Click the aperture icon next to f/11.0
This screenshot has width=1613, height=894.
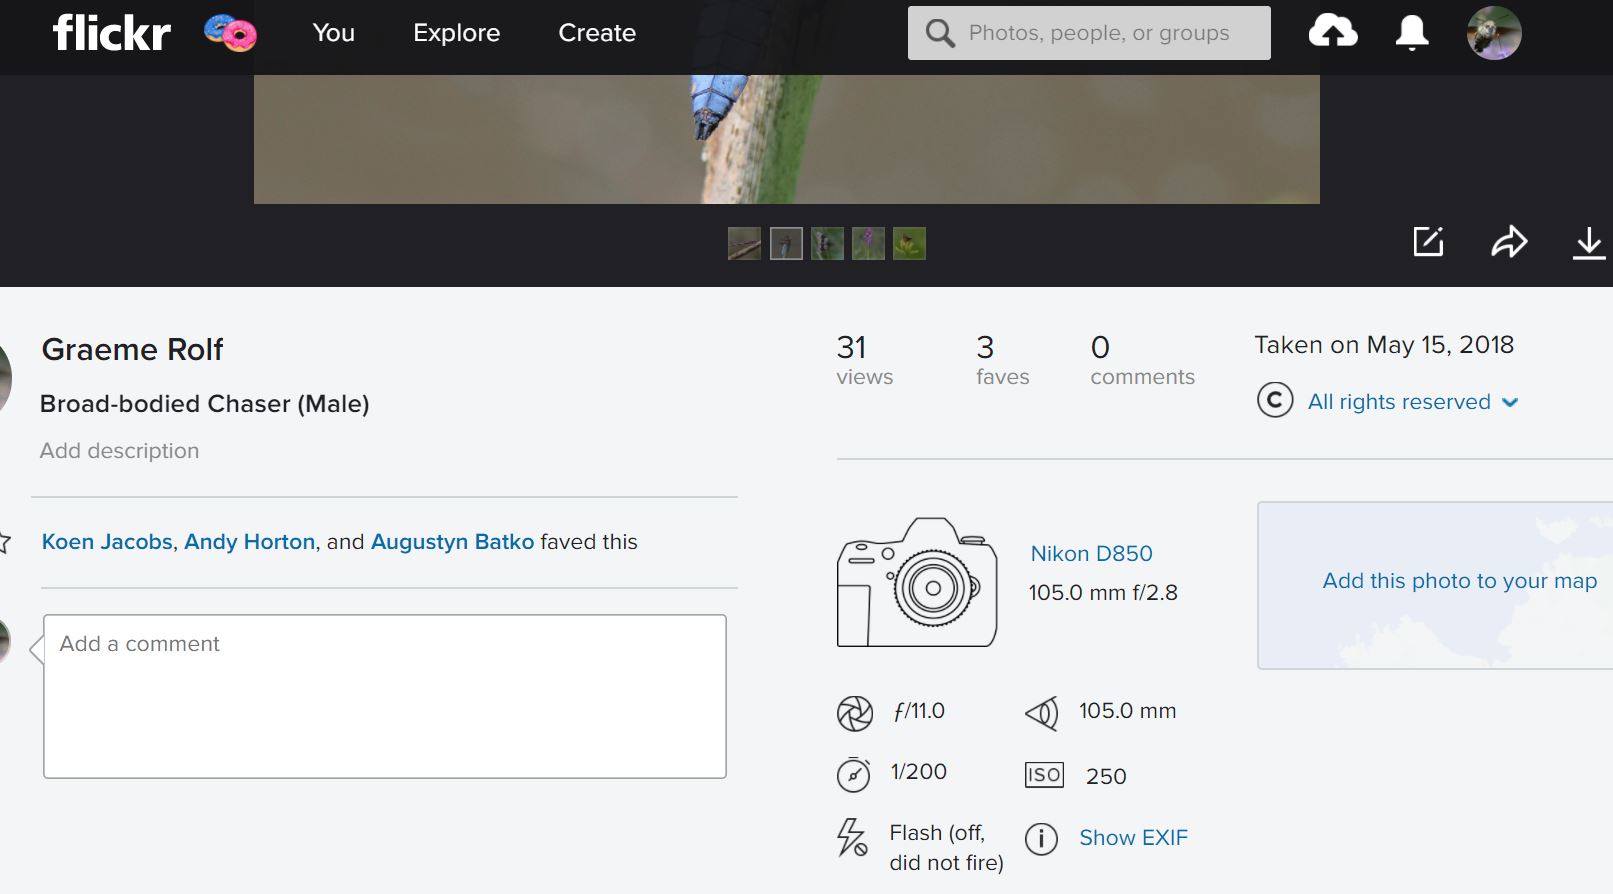point(854,713)
